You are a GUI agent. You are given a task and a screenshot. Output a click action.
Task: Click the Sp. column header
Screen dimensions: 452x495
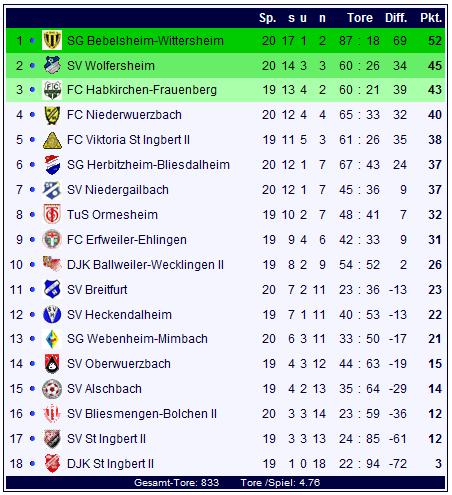click(267, 18)
